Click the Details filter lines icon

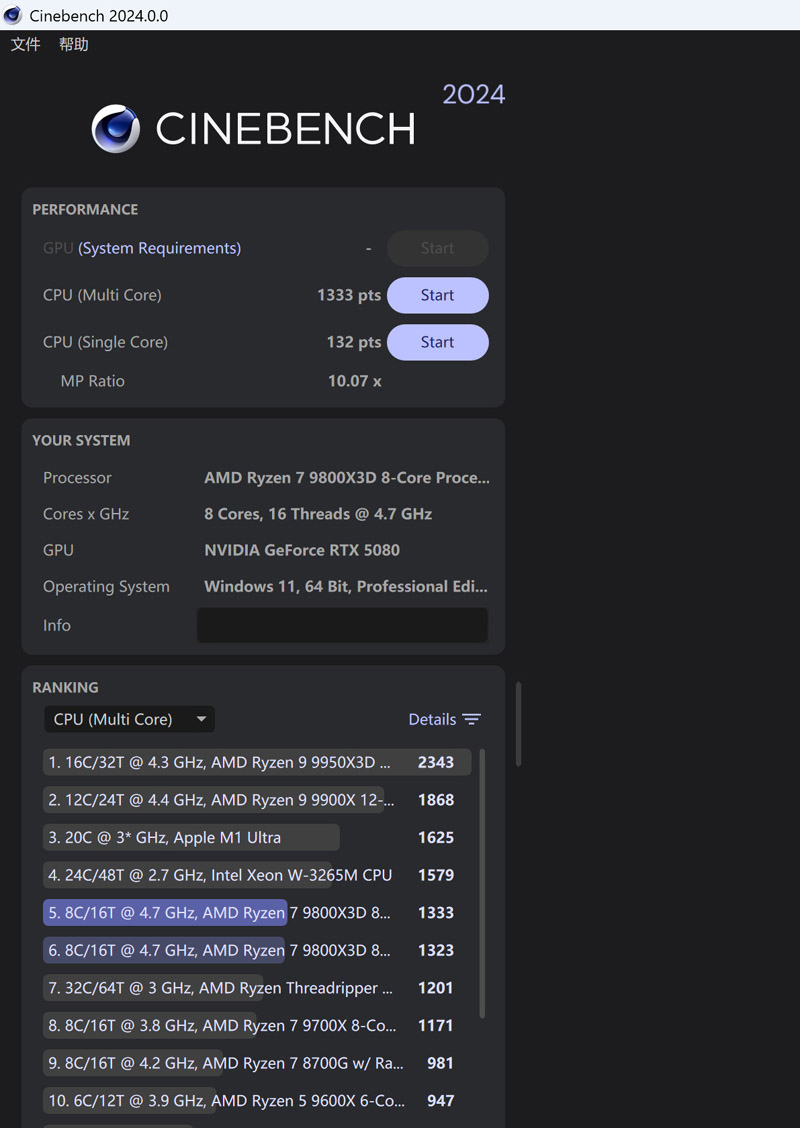click(472, 719)
